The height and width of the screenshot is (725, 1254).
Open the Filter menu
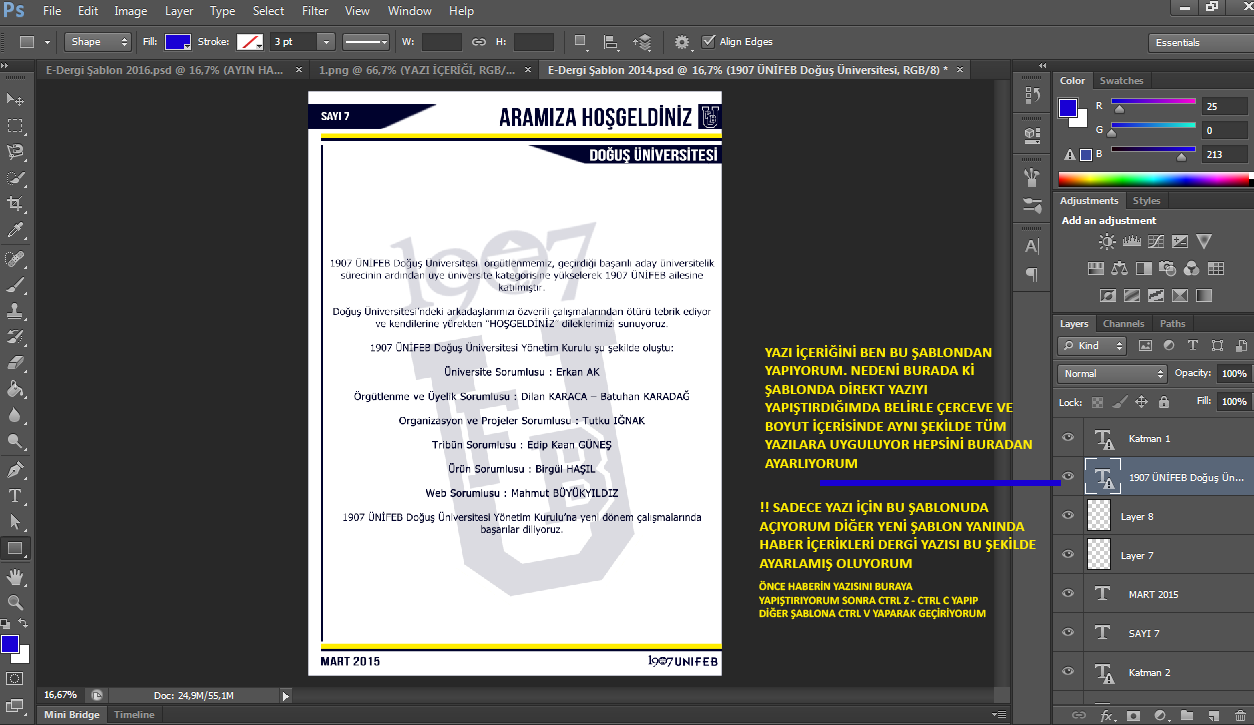point(315,11)
